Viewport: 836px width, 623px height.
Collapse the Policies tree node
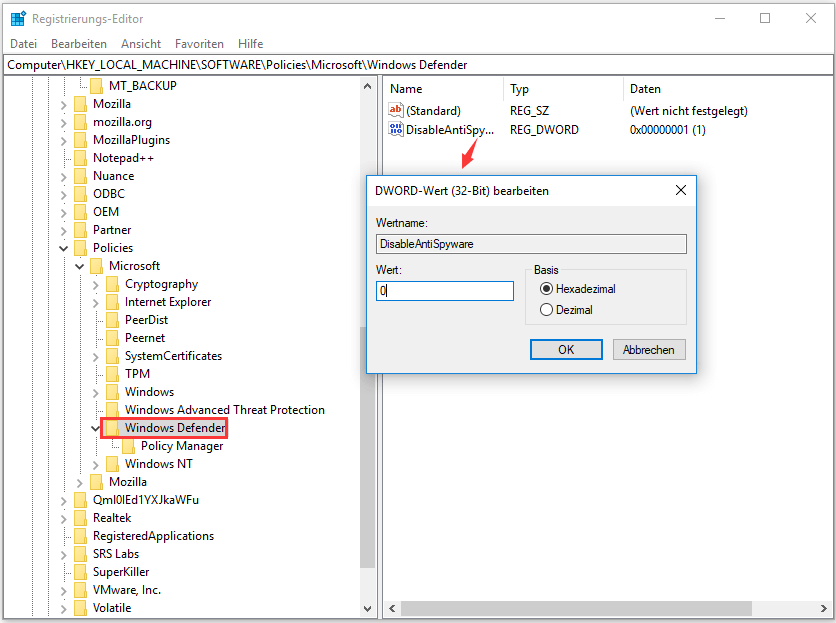pyautogui.click(x=63, y=248)
